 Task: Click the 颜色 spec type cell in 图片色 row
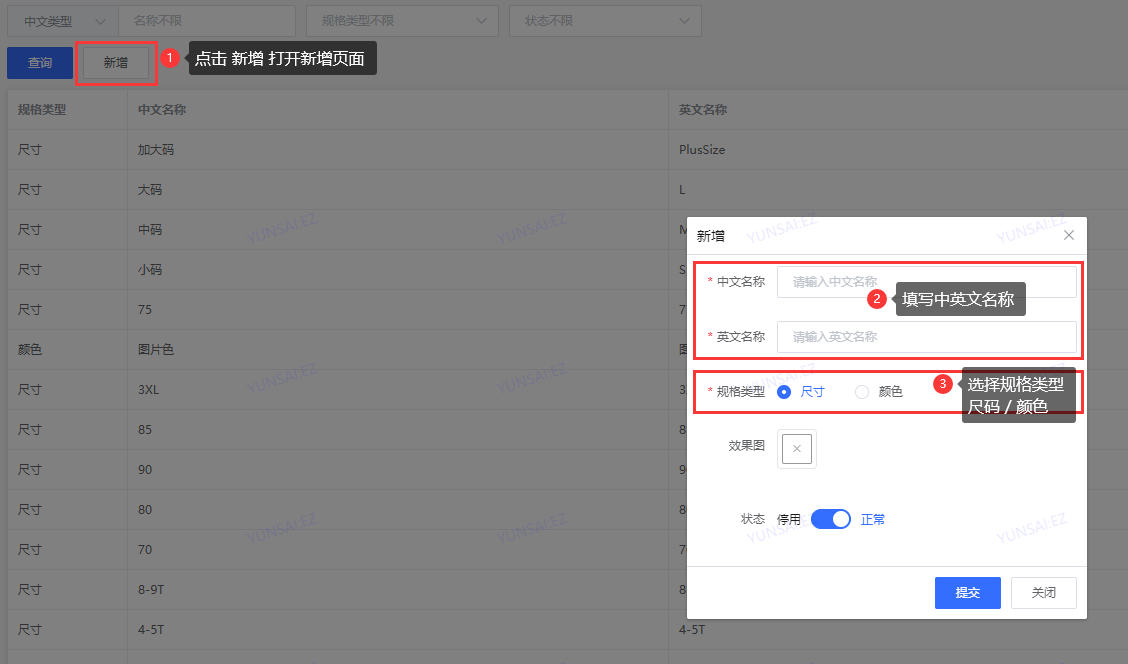click(67, 350)
